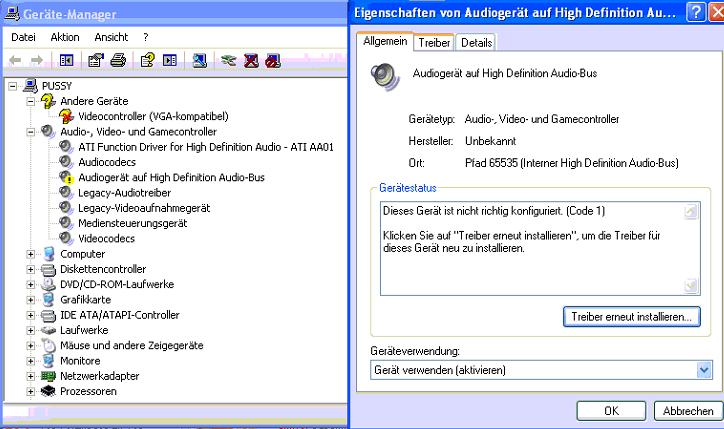Viewport: 724px width, 429px height.
Task: Click the dialog's title bar help question button
Action: pos(696,12)
